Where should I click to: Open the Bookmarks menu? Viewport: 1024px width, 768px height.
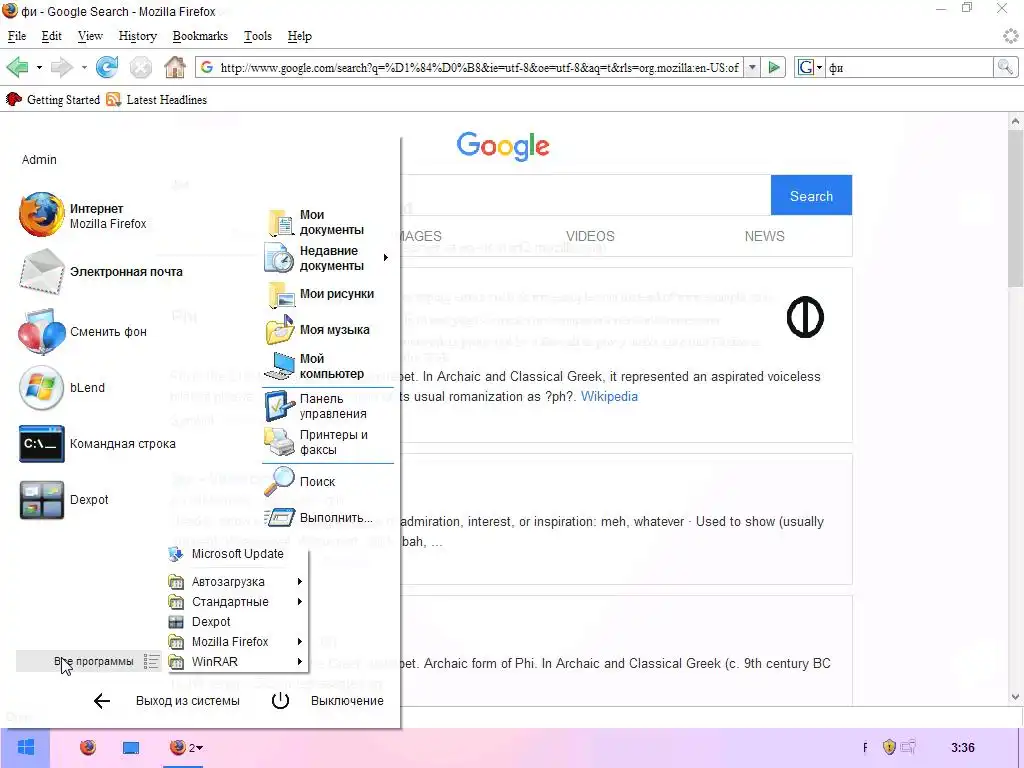[200, 37]
